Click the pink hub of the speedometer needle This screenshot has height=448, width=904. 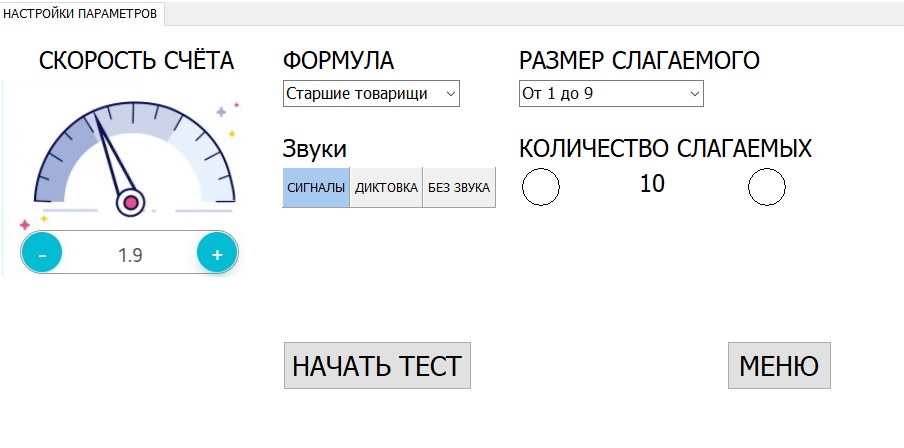[x=130, y=203]
